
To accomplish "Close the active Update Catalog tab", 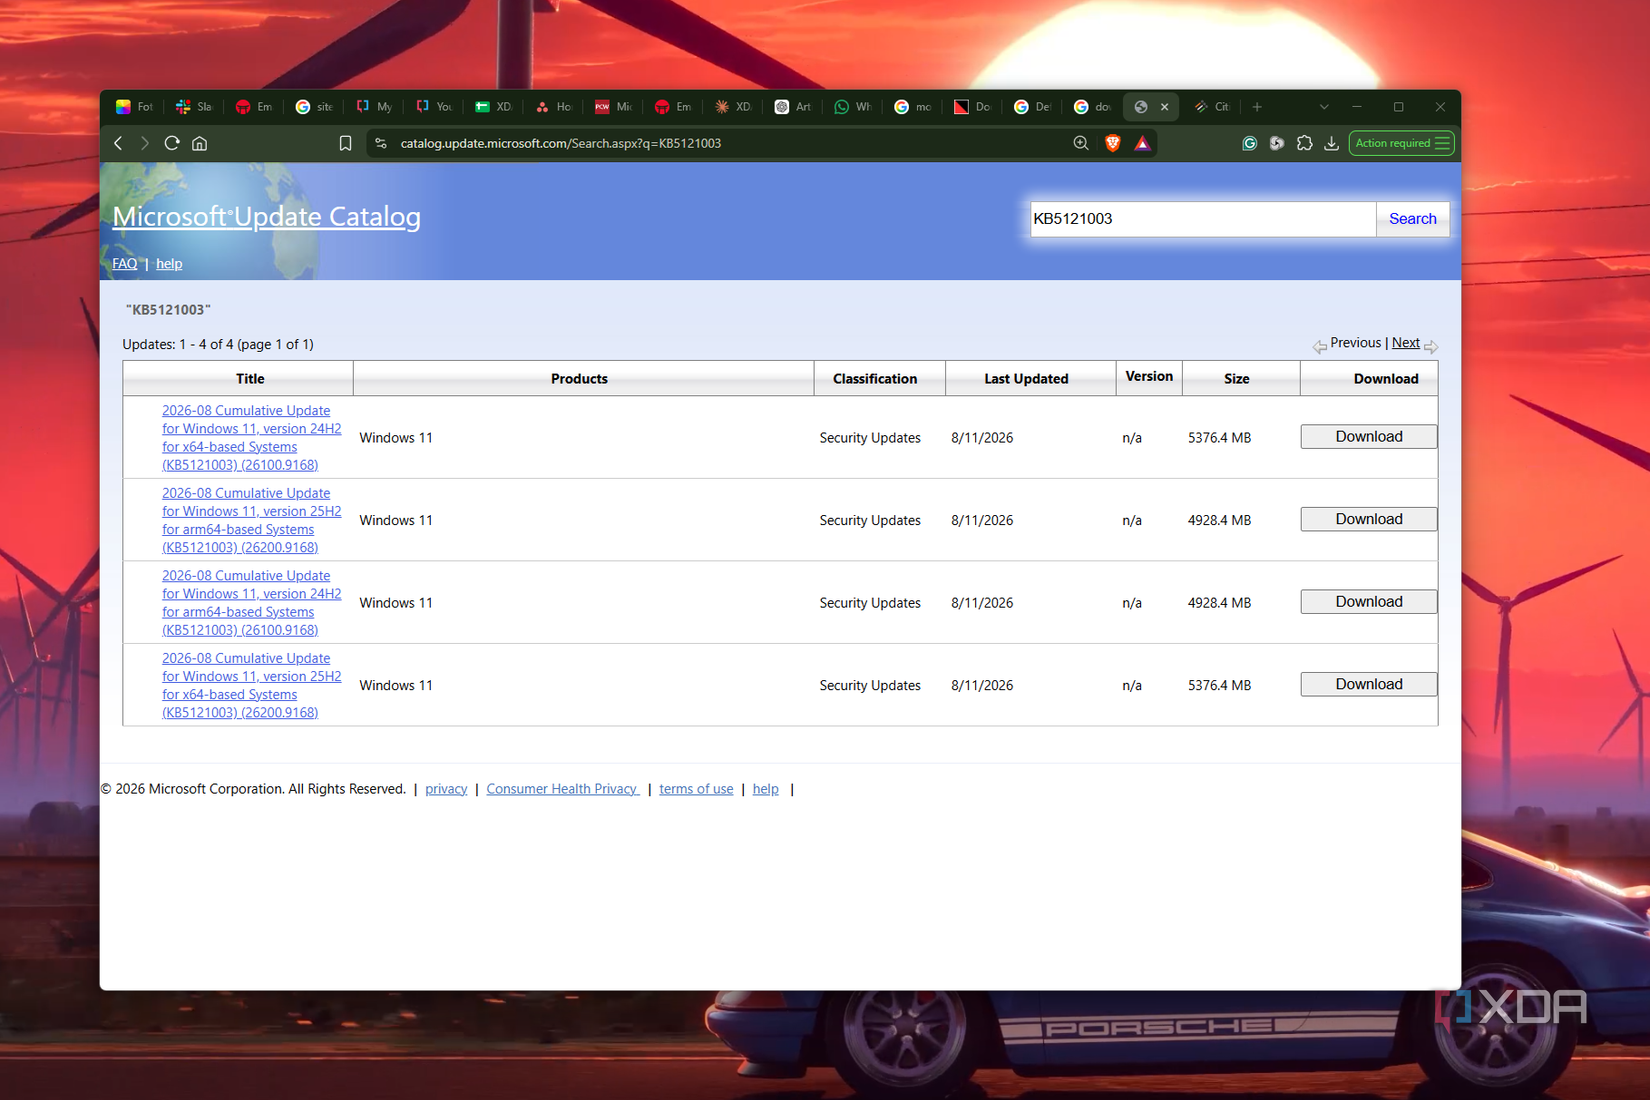I will coord(1164,107).
